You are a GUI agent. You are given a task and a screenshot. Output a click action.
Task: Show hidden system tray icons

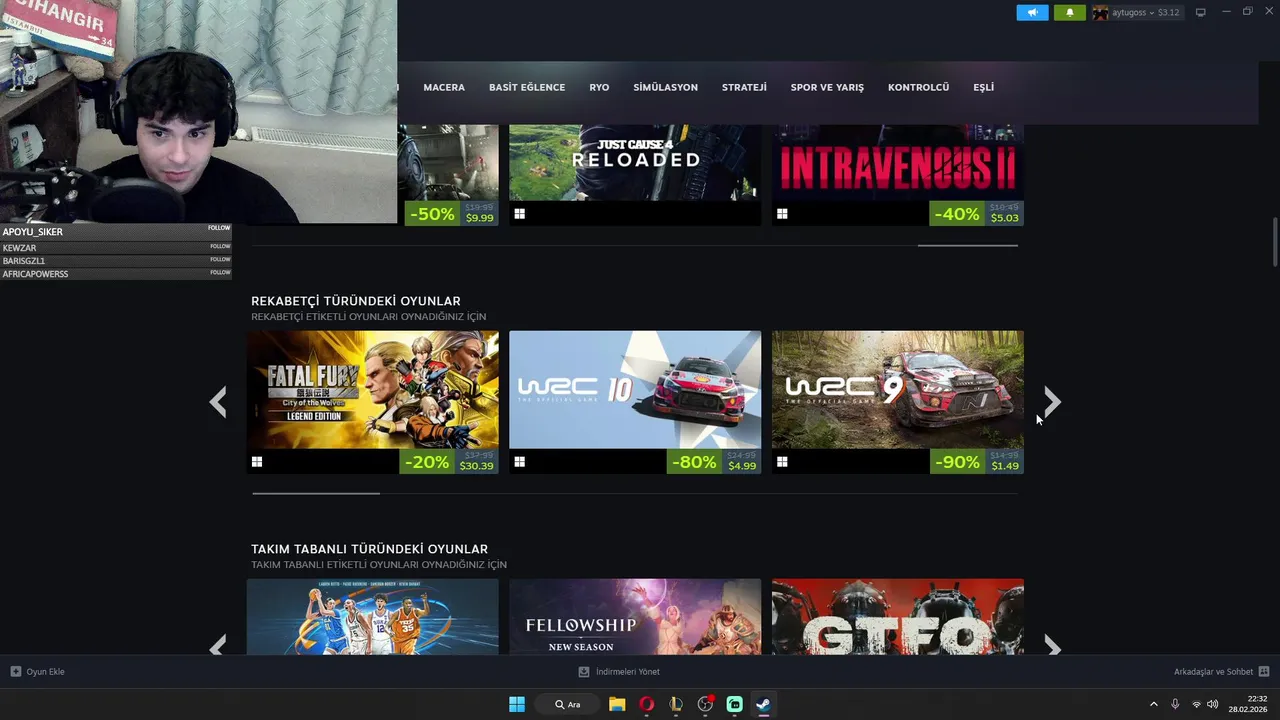point(1153,704)
